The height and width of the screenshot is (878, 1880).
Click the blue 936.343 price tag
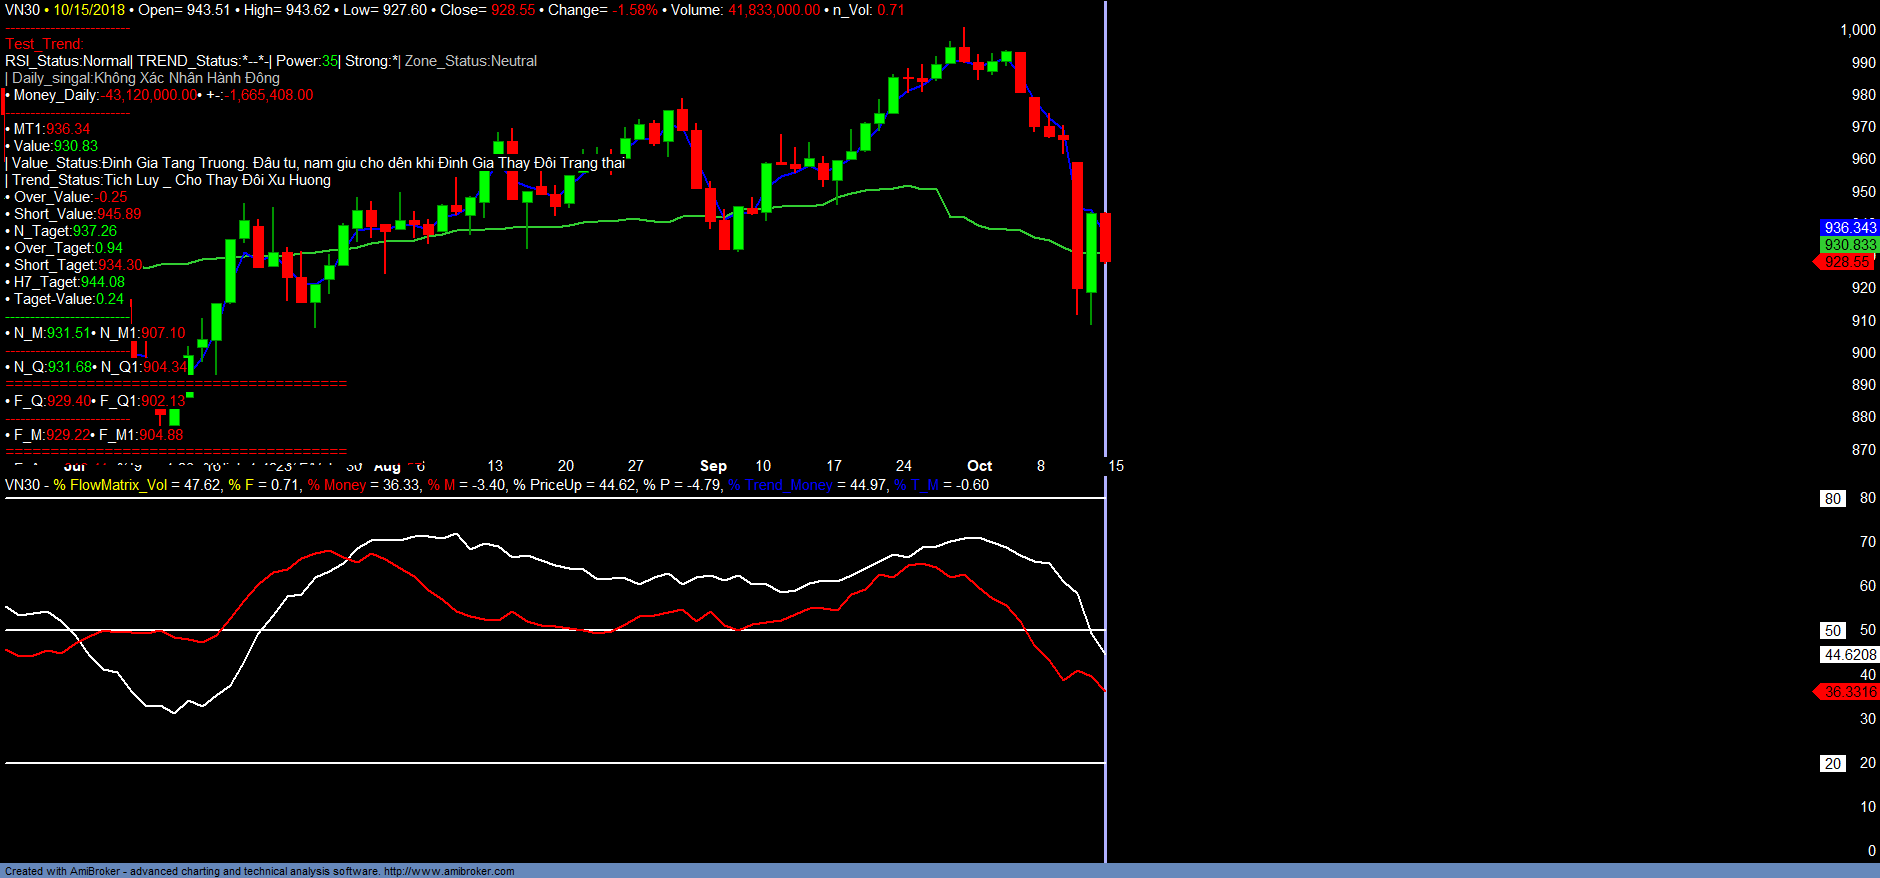tap(1849, 228)
